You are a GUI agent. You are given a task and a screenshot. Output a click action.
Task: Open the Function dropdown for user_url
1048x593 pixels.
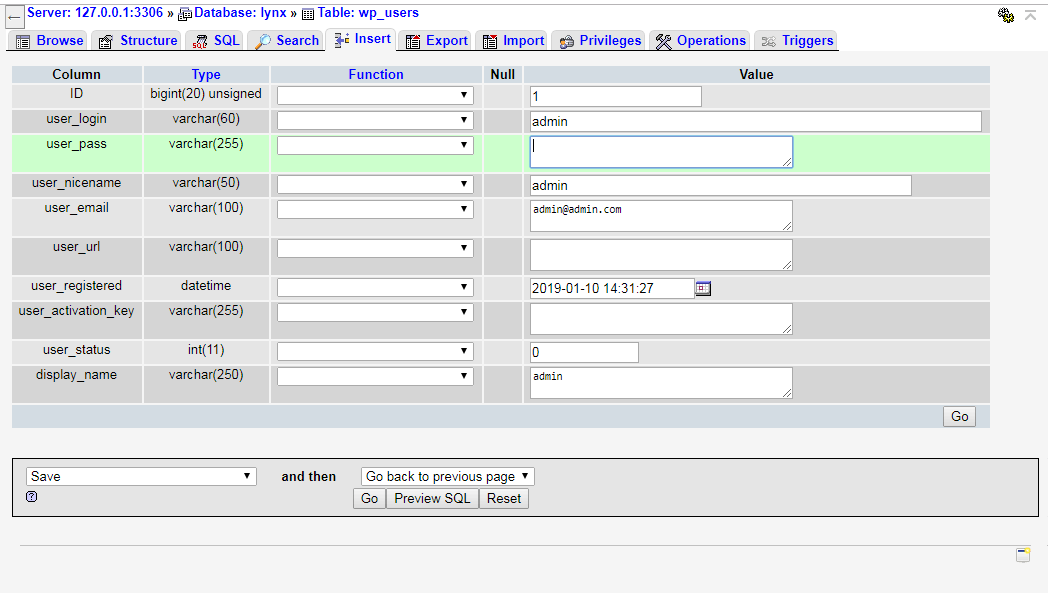375,248
